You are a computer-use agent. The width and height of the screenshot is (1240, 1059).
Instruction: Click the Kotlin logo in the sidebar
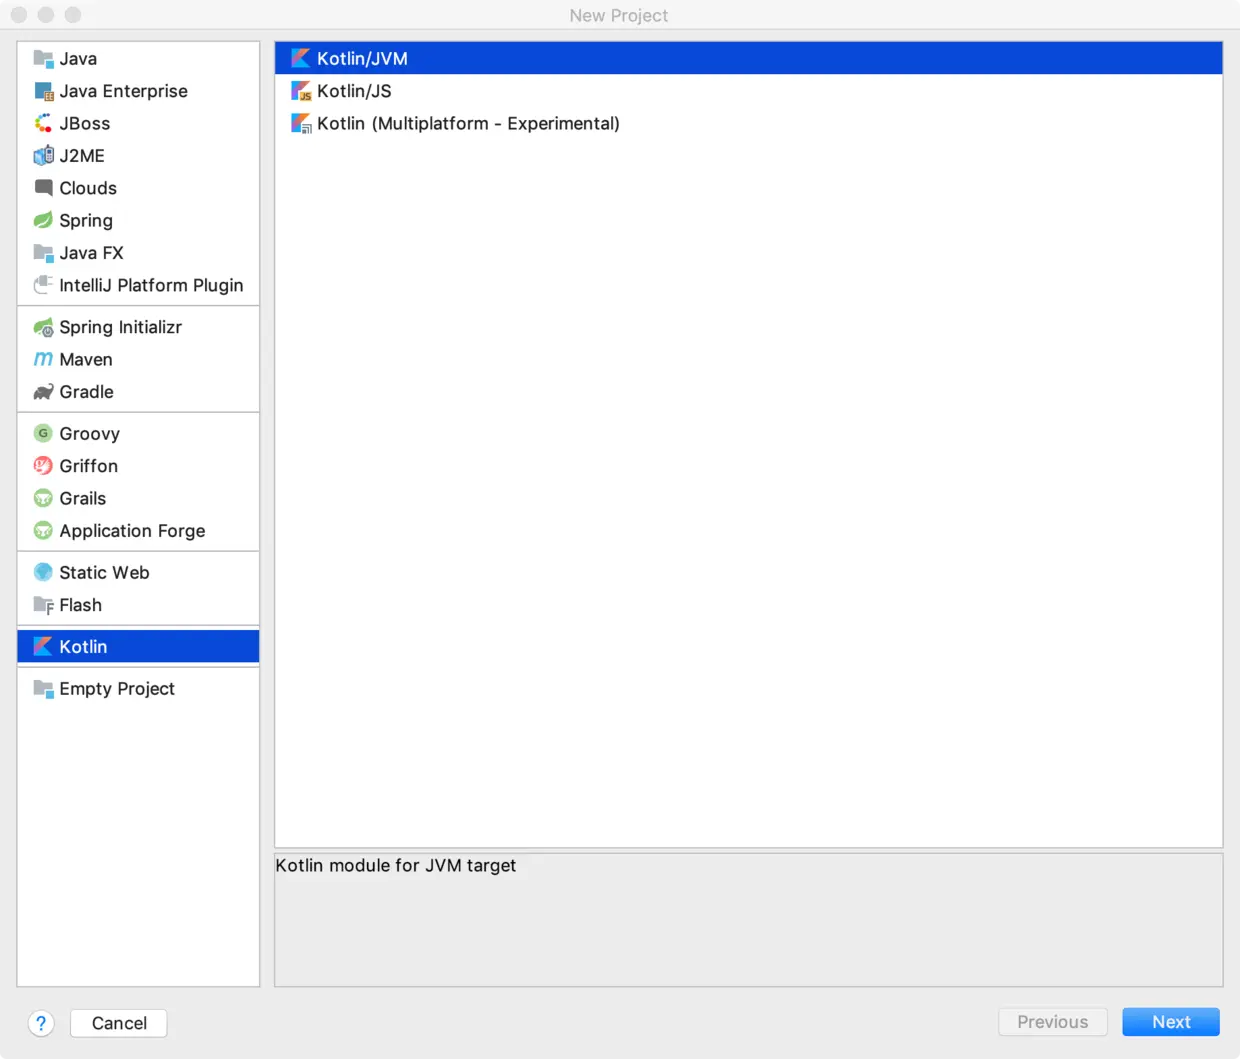43,647
